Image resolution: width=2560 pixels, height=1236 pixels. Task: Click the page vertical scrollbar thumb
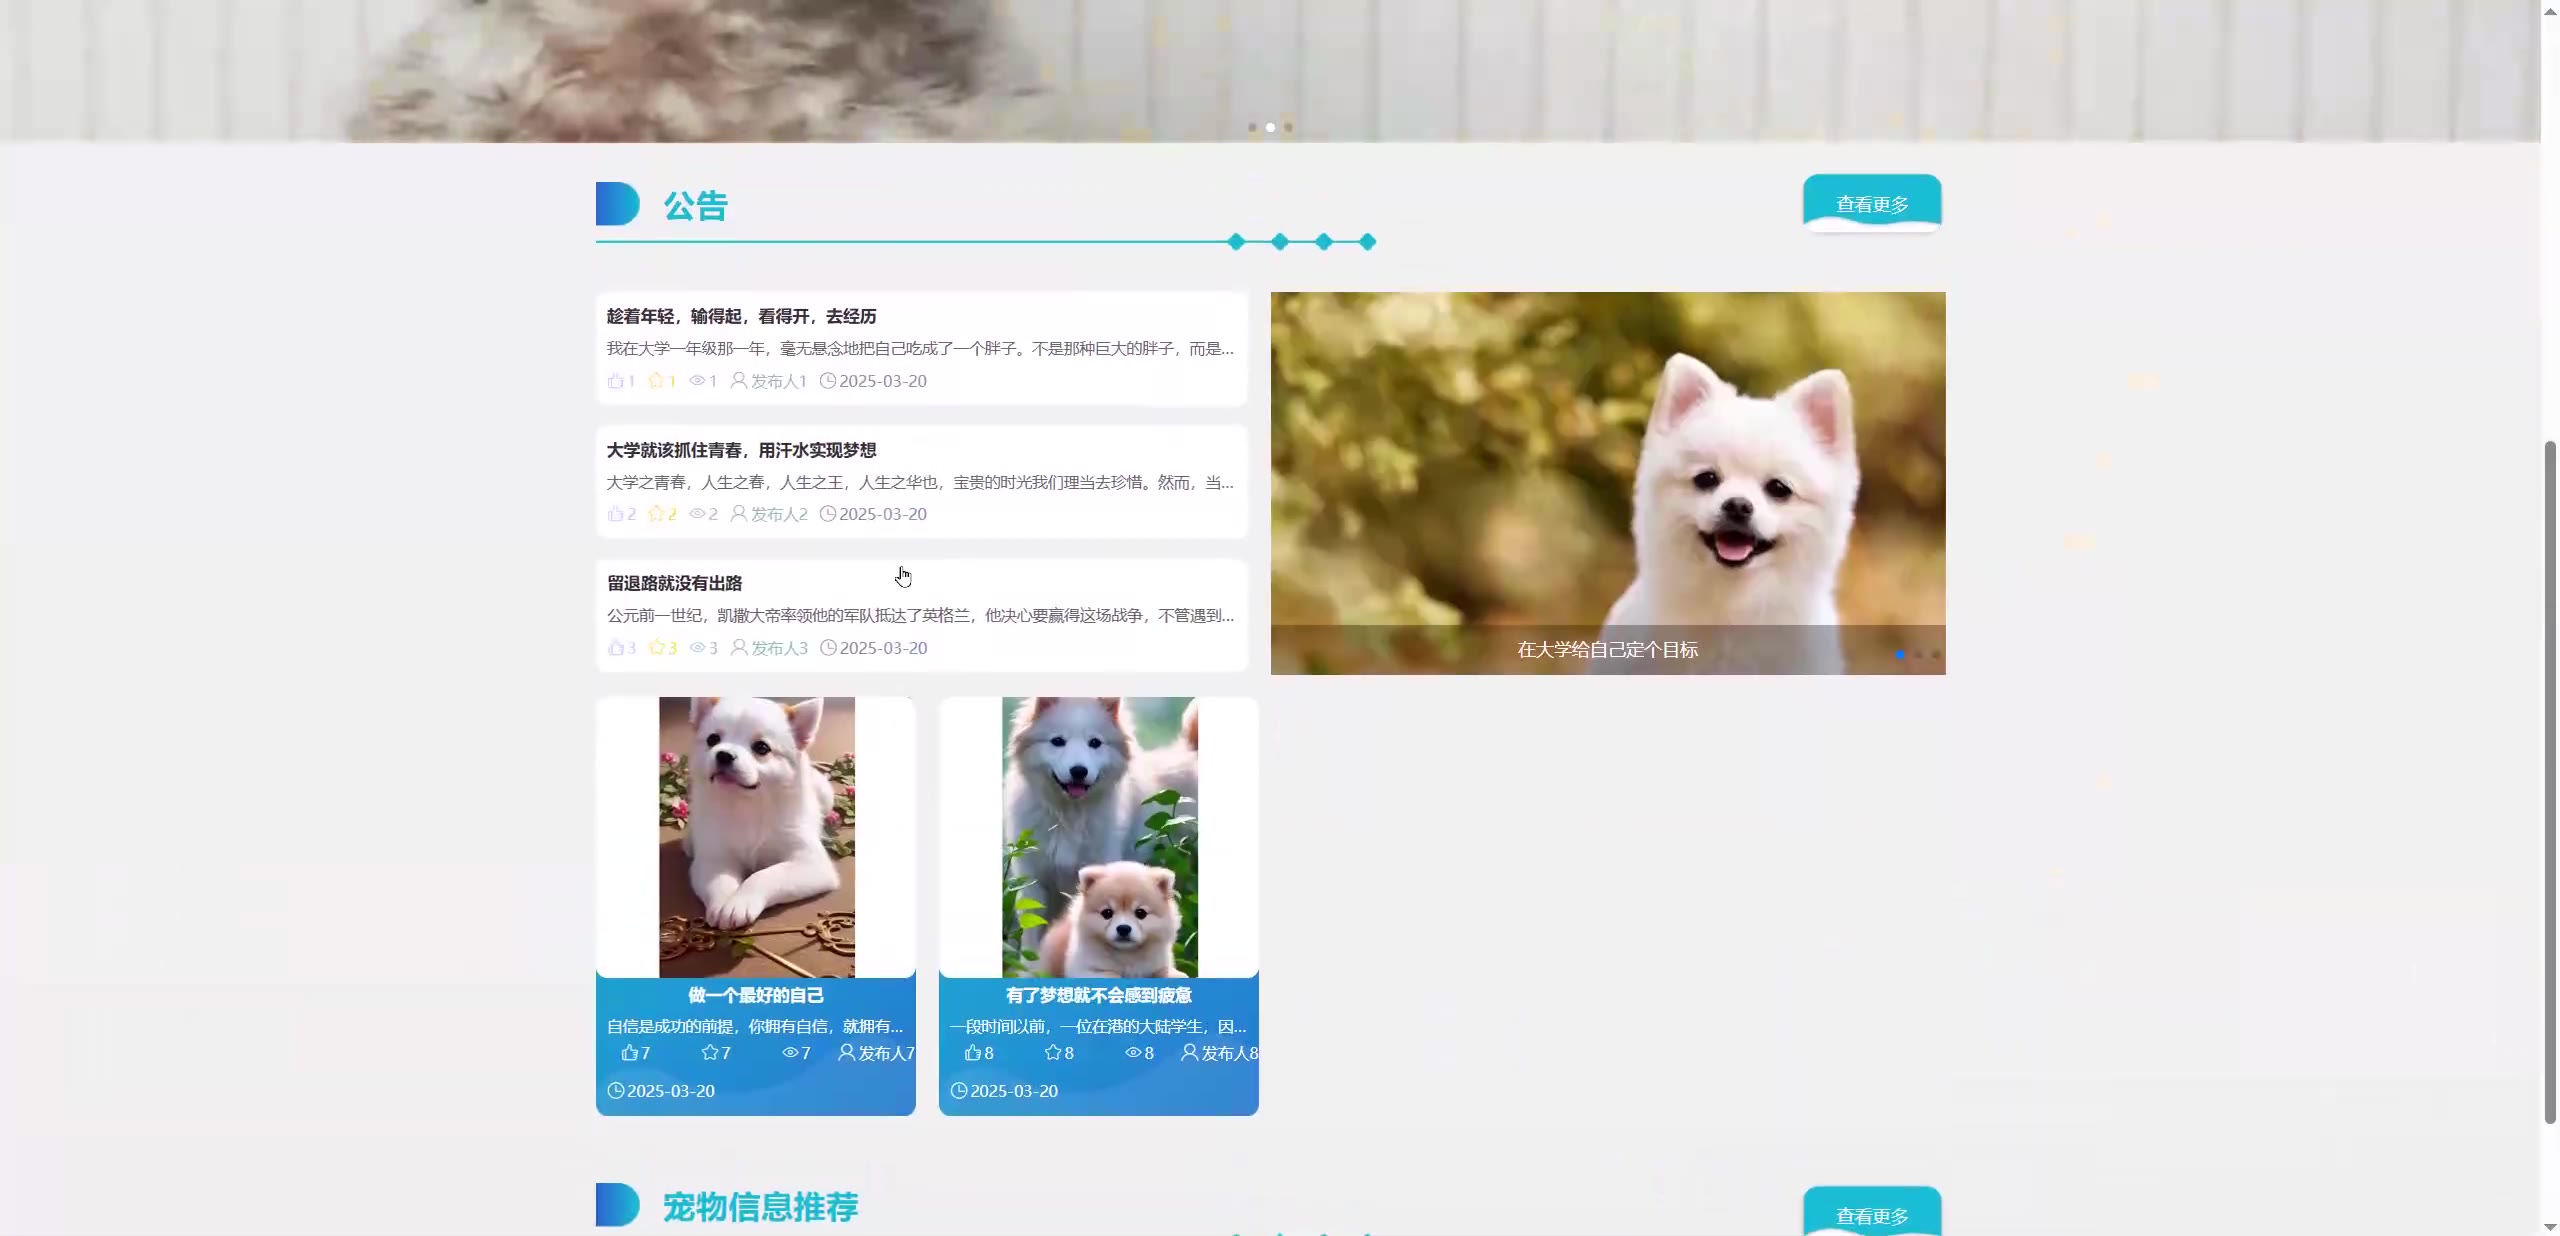(x=2549, y=780)
